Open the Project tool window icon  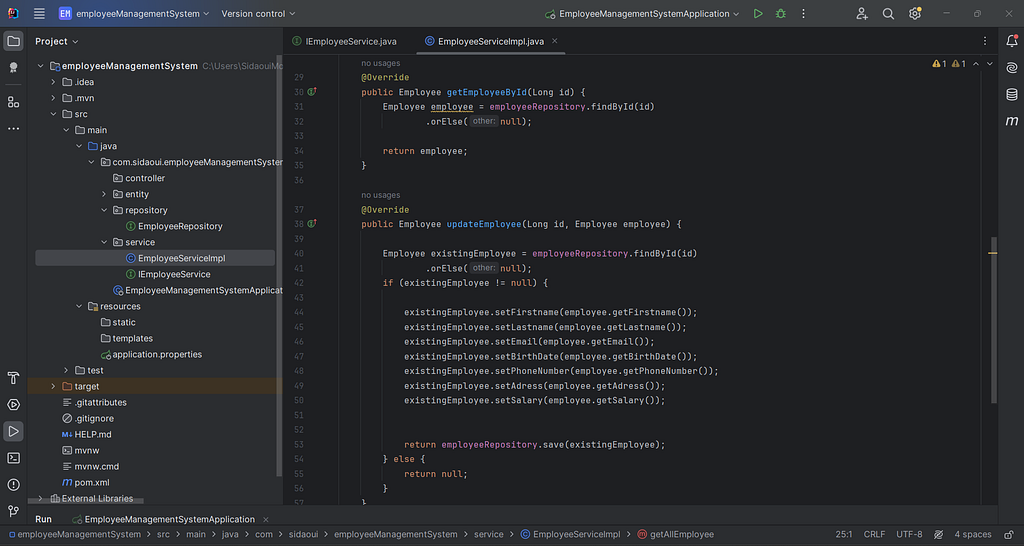[13, 42]
